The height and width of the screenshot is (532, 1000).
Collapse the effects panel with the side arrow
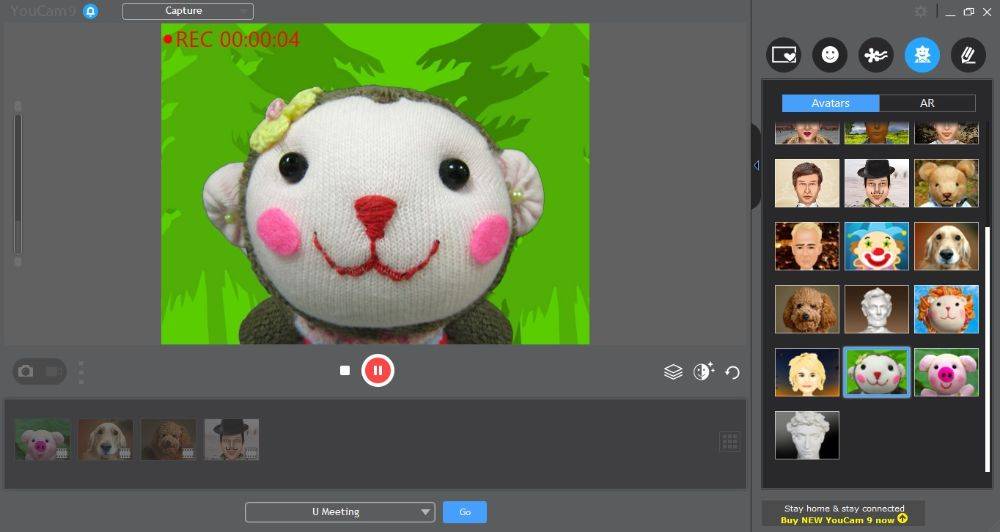pos(756,165)
